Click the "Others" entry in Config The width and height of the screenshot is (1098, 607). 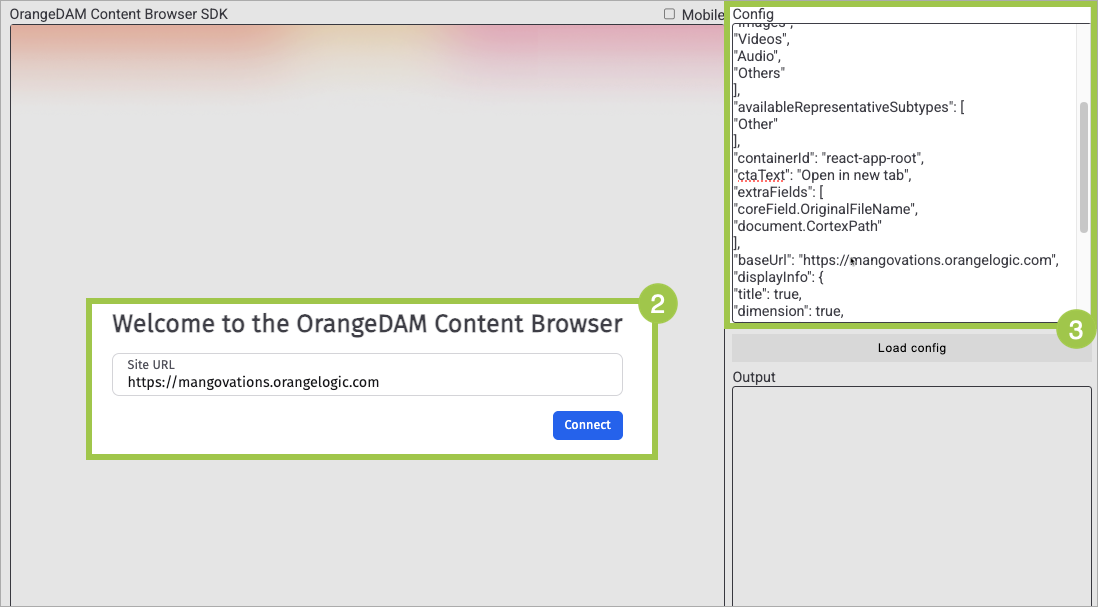759,73
